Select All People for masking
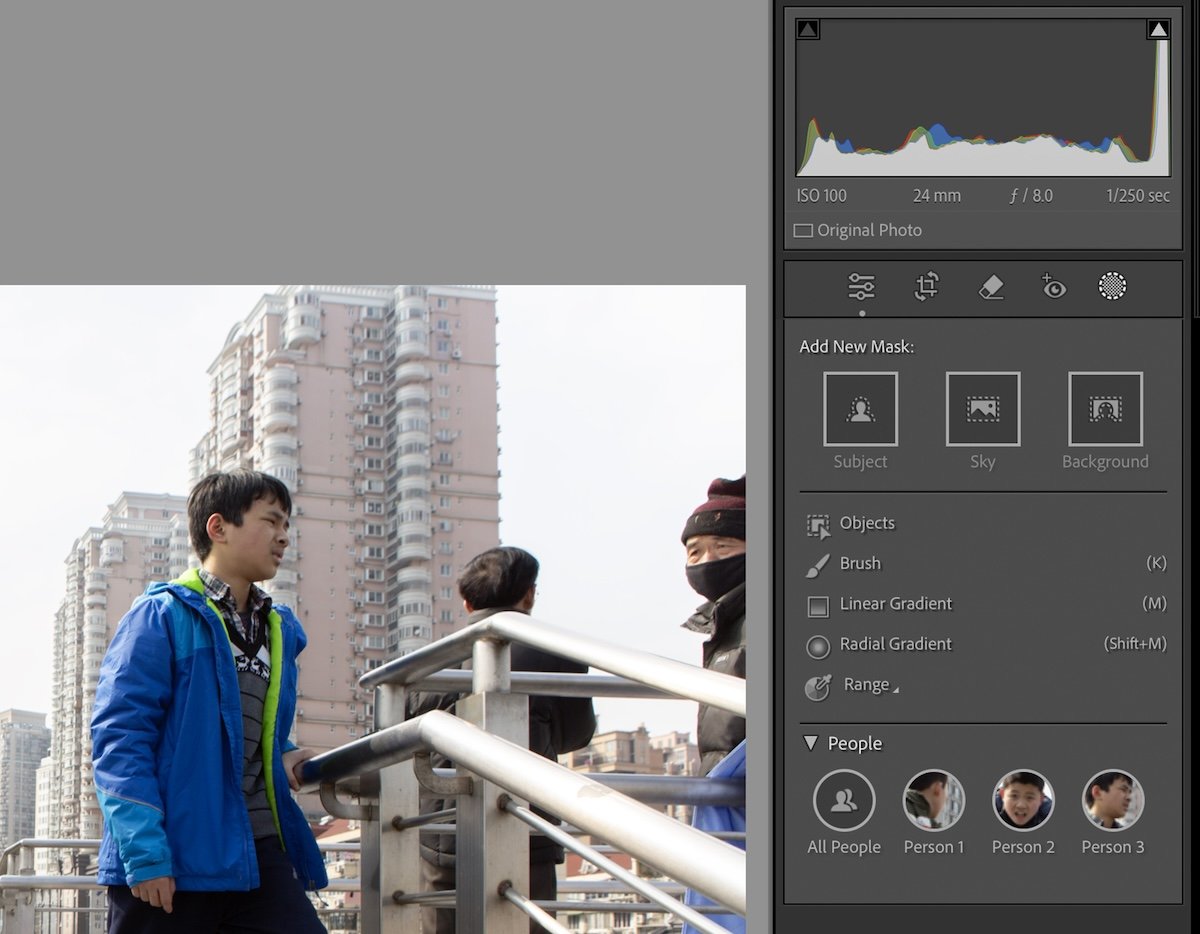The height and width of the screenshot is (934, 1200). pyautogui.click(x=843, y=798)
